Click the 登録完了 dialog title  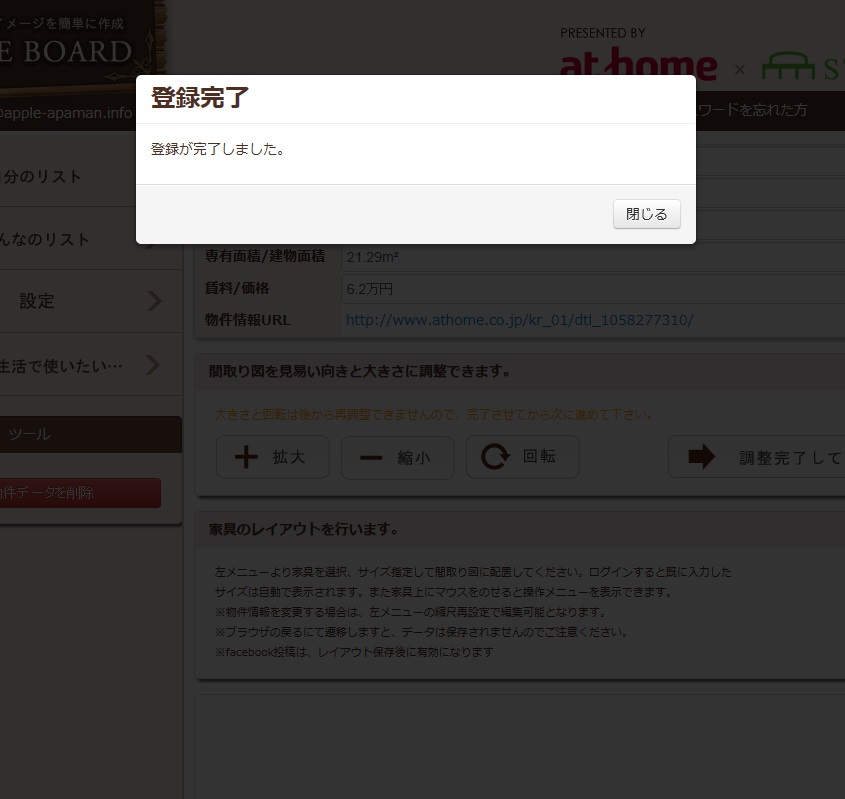(200, 98)
